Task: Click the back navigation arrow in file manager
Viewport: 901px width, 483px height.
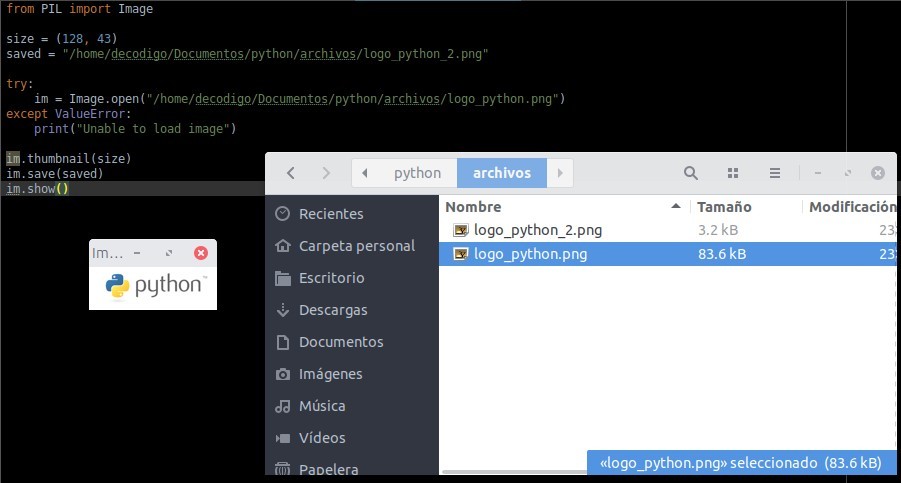Action: click(291, 173)
